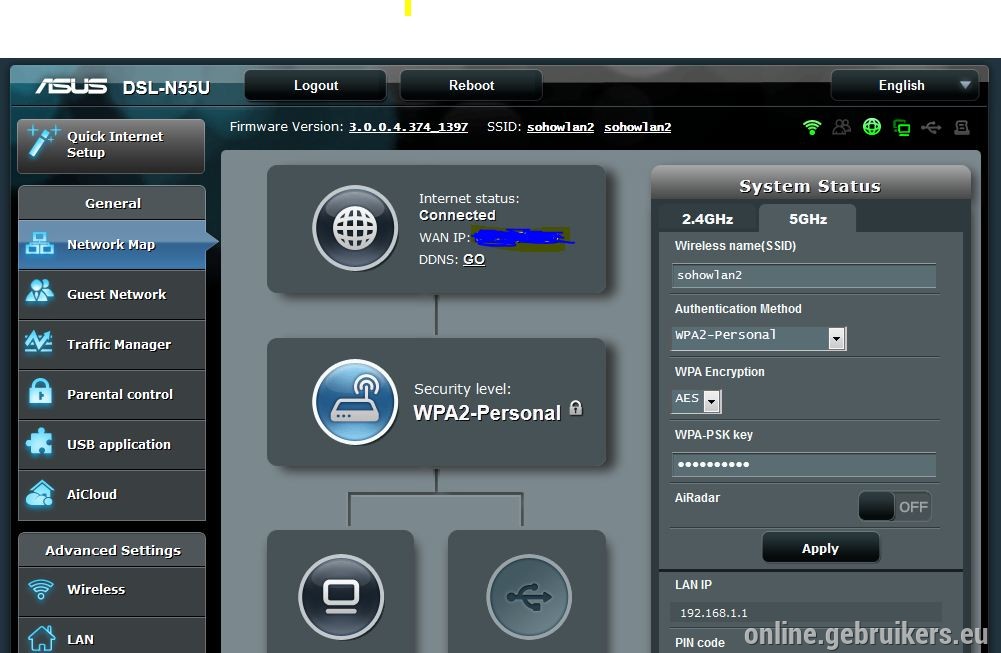Click the first sohowlan2 SSID link

tap(561, 127)
